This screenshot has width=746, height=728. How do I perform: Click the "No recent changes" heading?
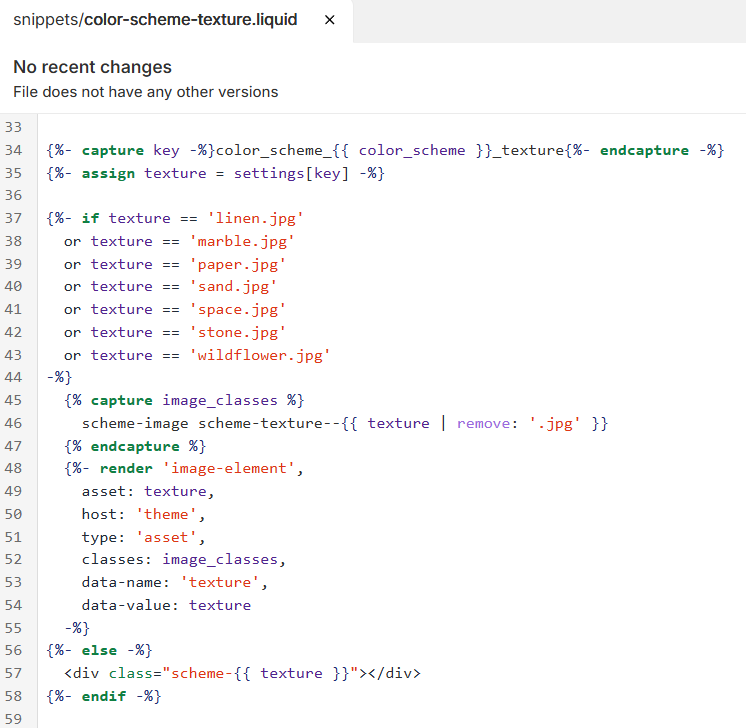pyautogui.click(x=92, y=67)
